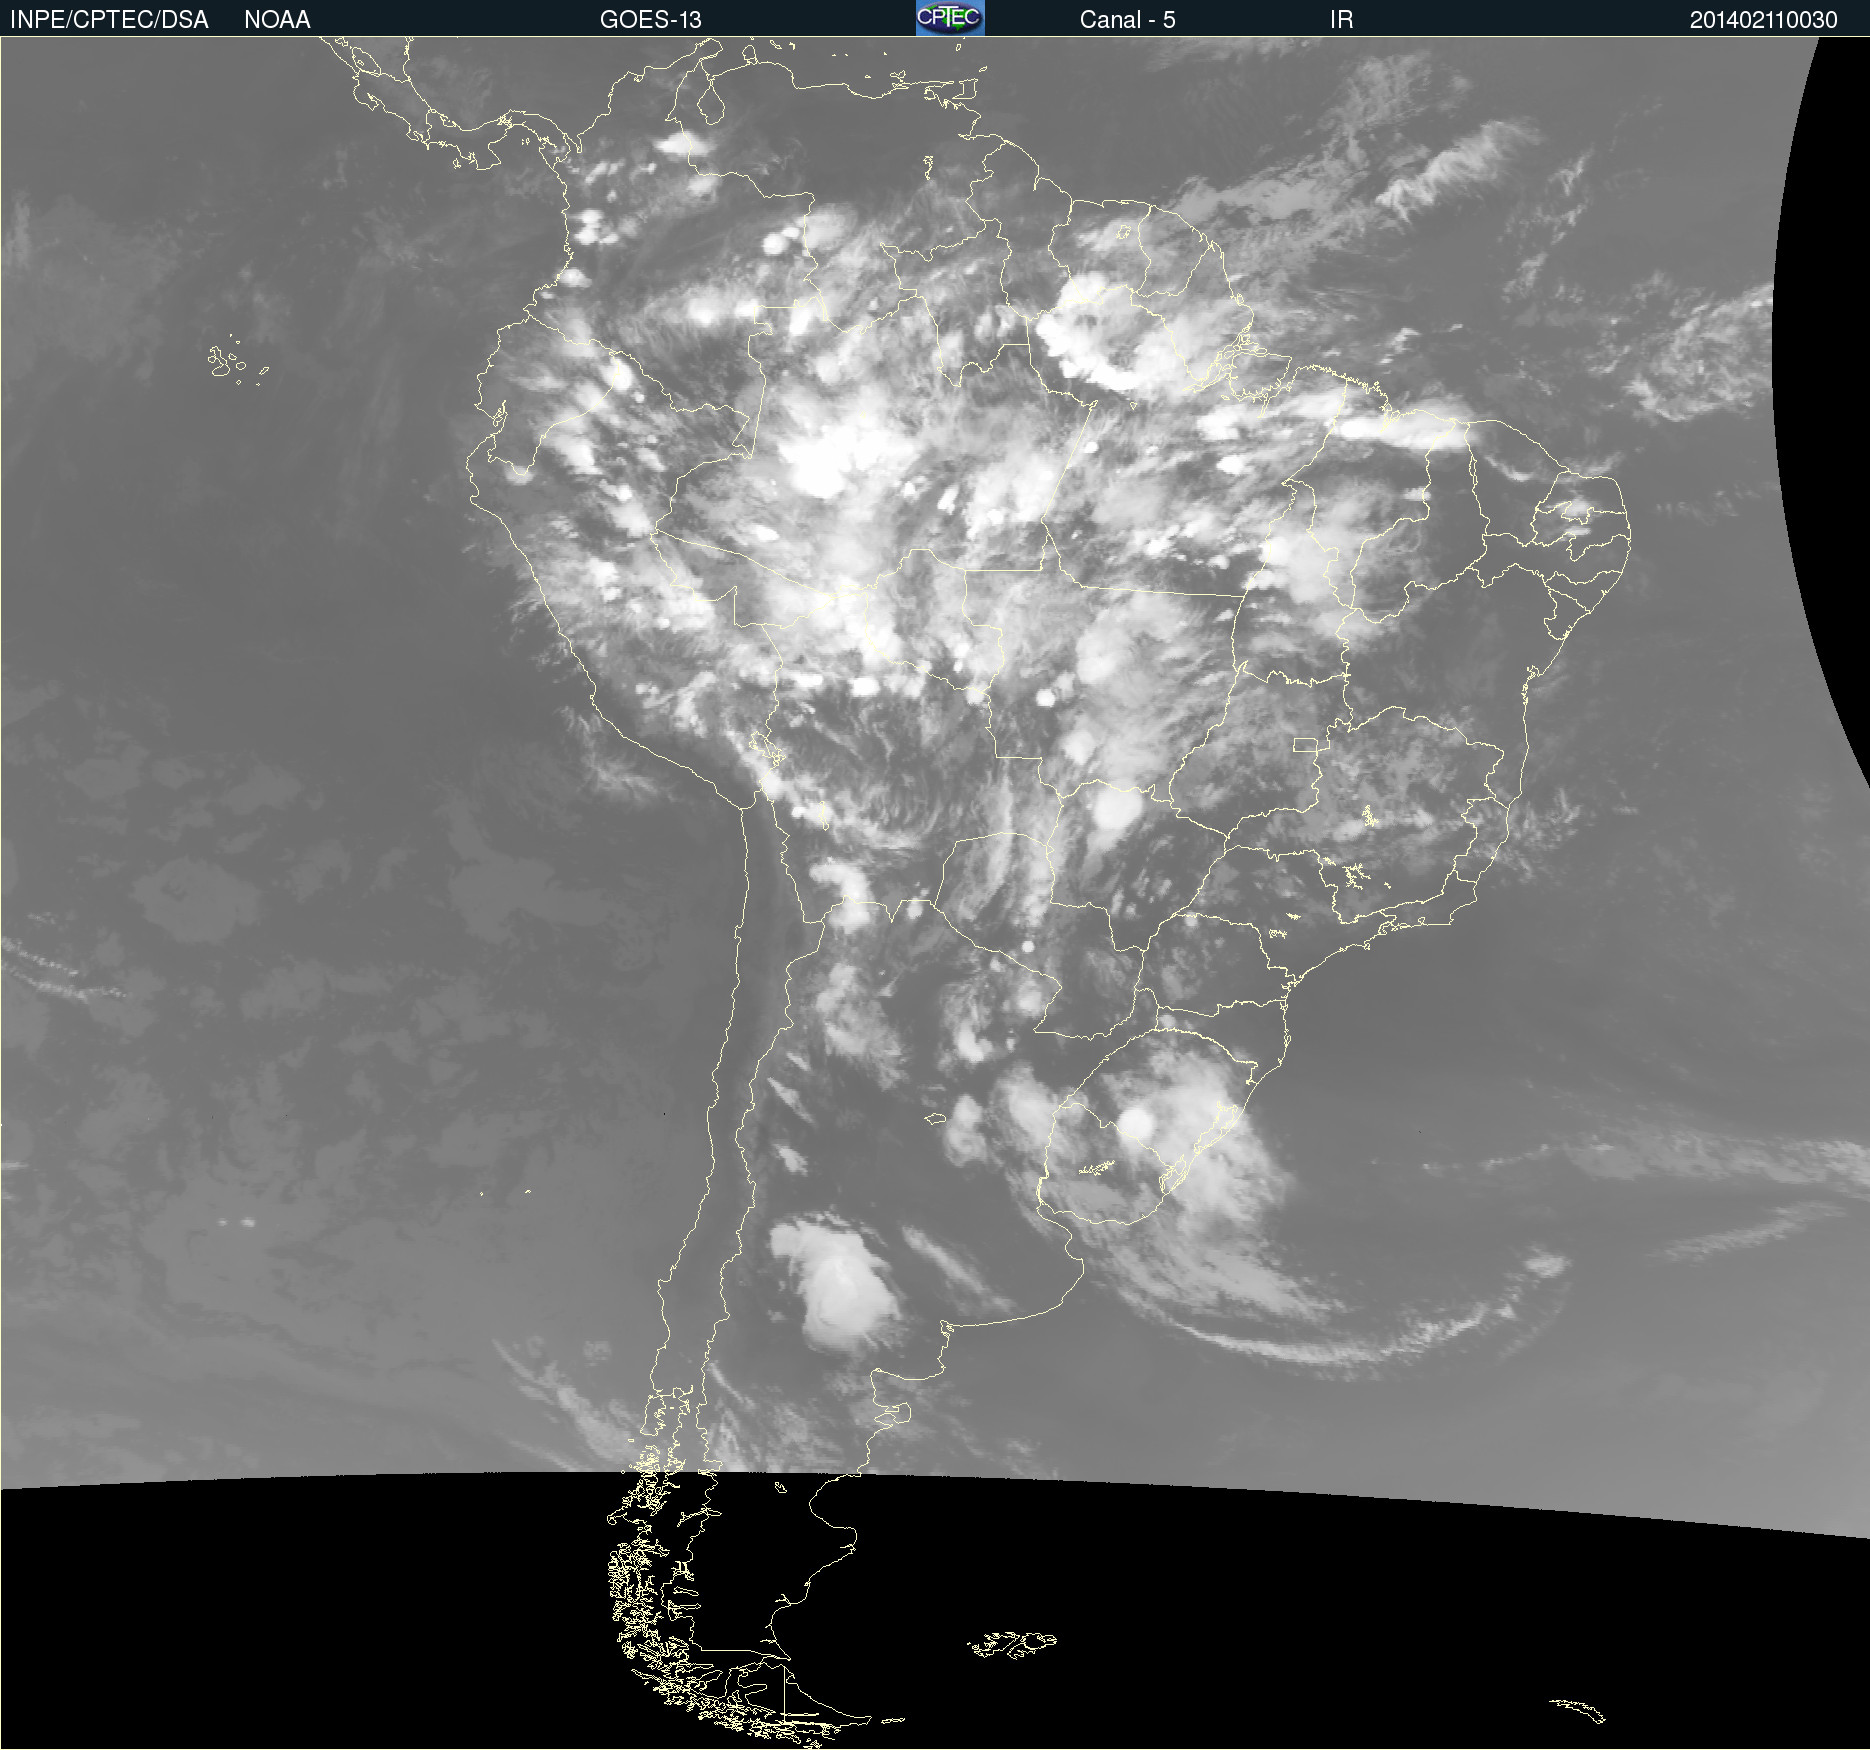The height and width of the screenshot is (1750, 1870).
Task: Click the GOES-13 satellite label
Action: (651, 20)
